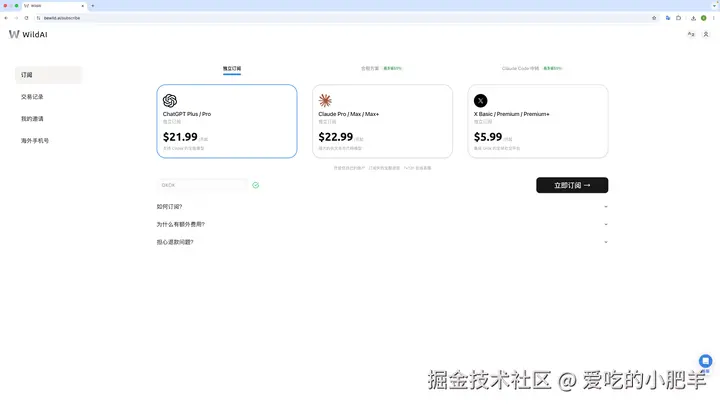Open a new browser tab
Viewport: 720px width, 405px height.
point(92,6)
